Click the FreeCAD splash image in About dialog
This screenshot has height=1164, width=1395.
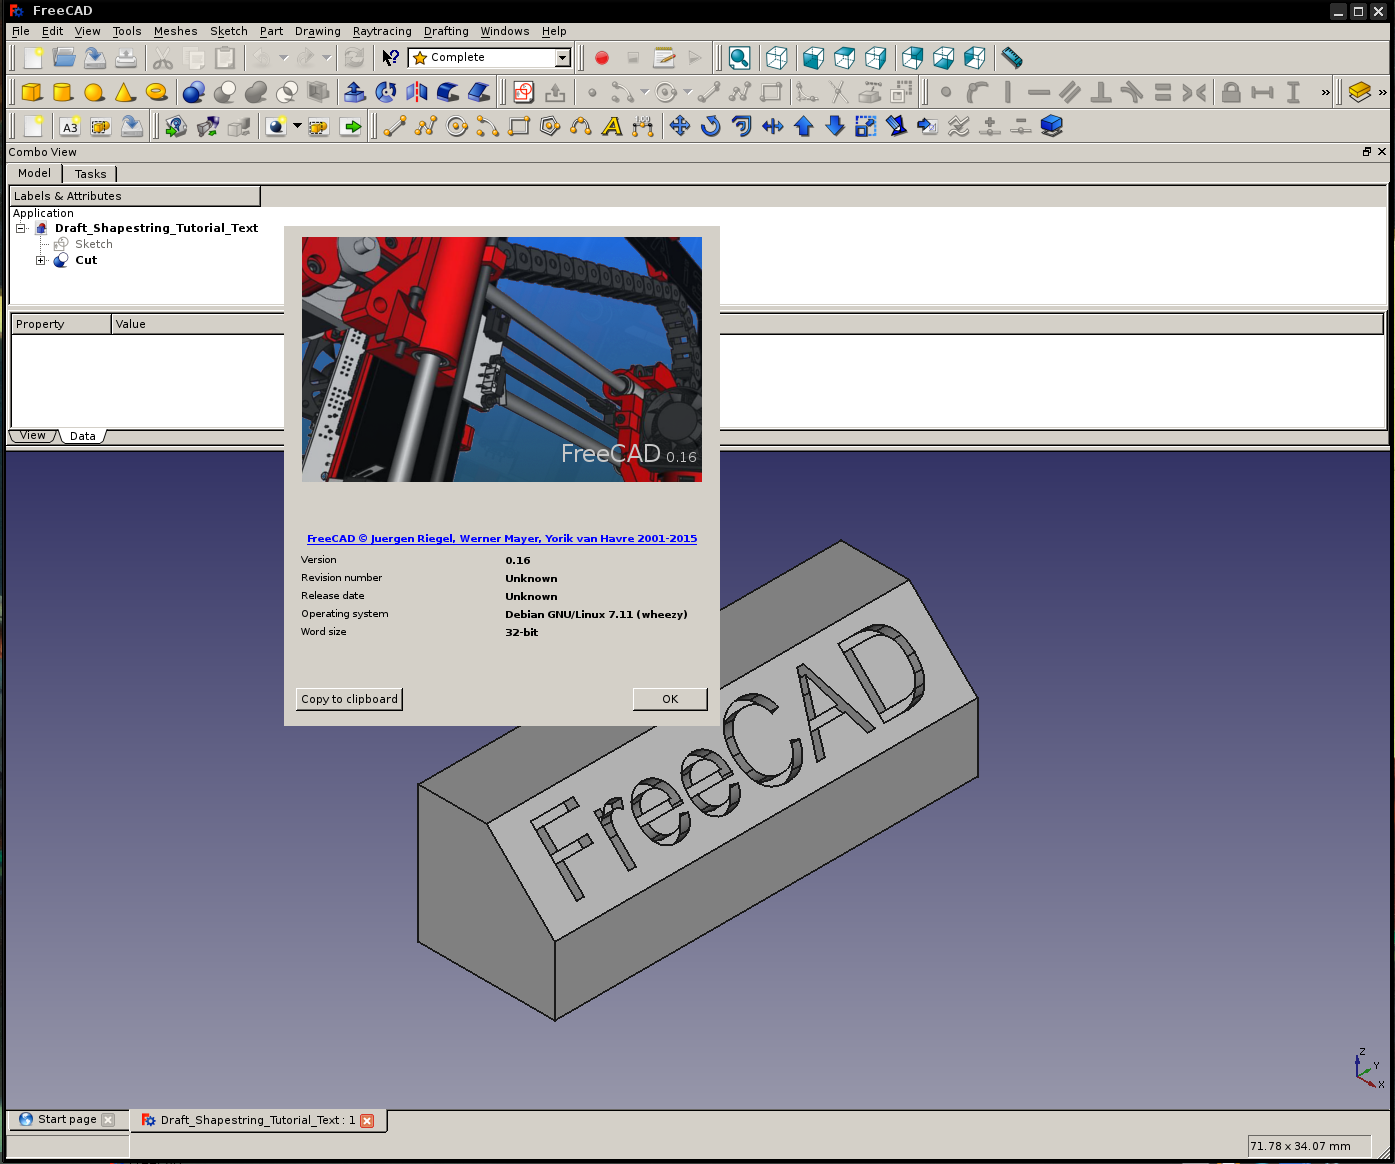[502, 360]
